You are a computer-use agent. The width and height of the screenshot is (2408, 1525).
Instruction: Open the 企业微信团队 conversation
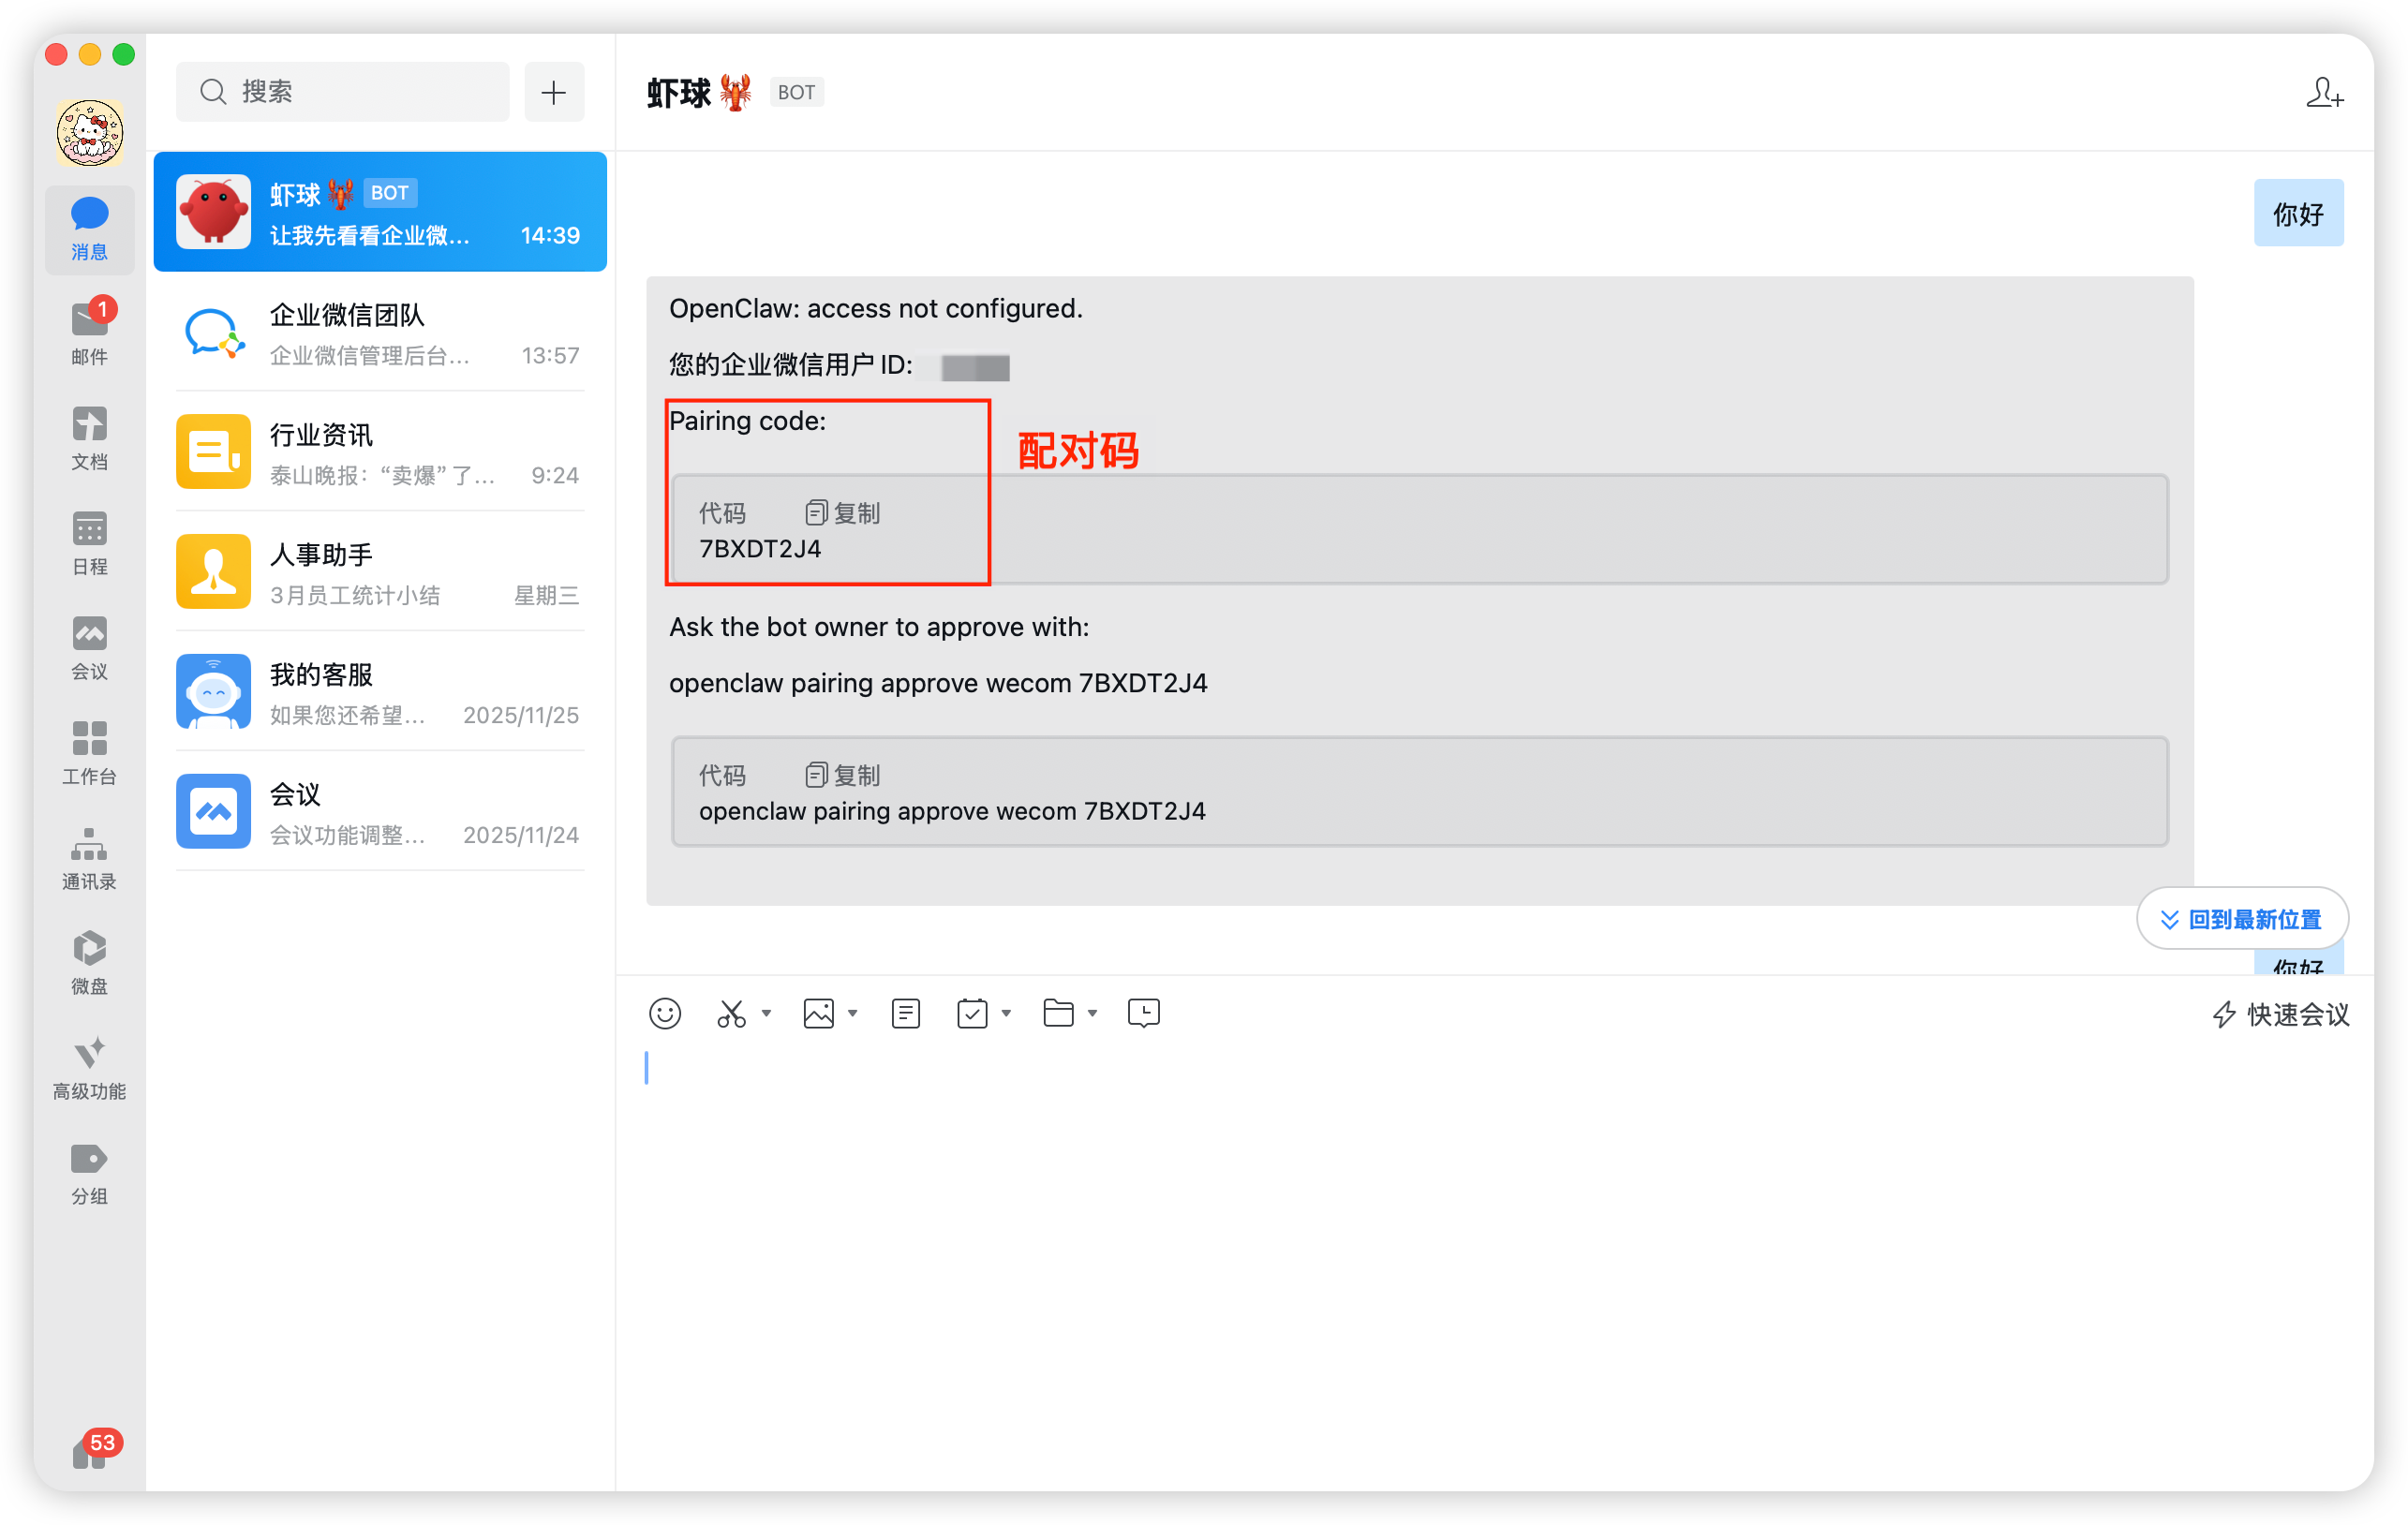point(380,334)
